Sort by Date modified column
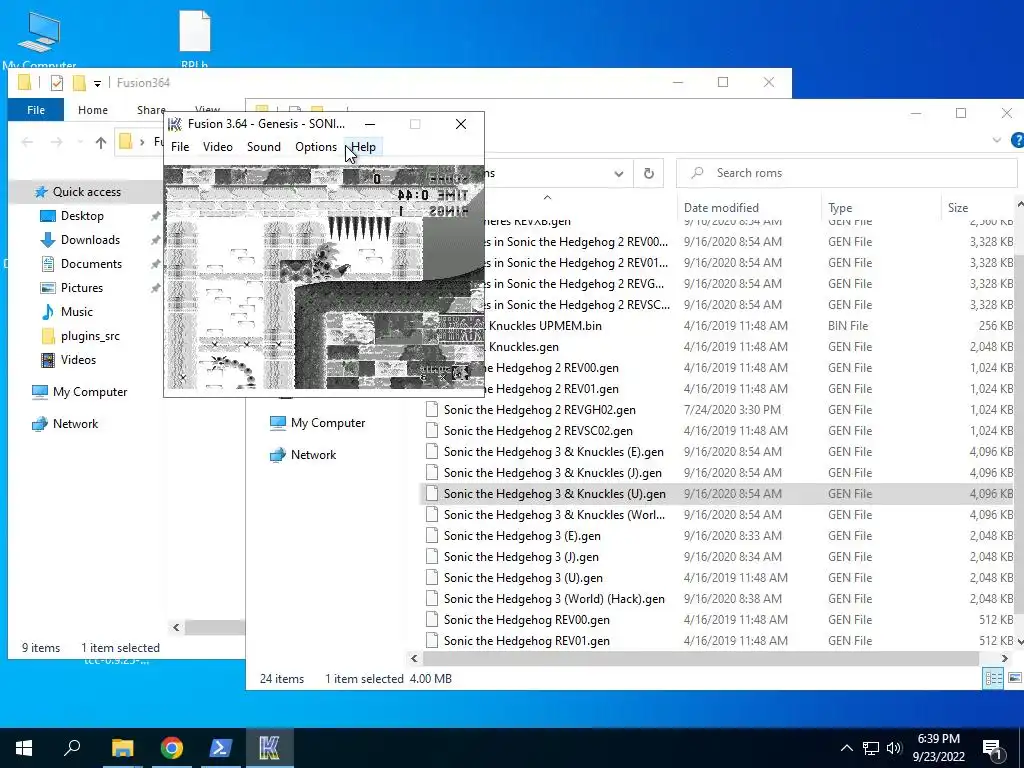The height and width of the screenshot is (768, 1024). (x=721, y=208)
